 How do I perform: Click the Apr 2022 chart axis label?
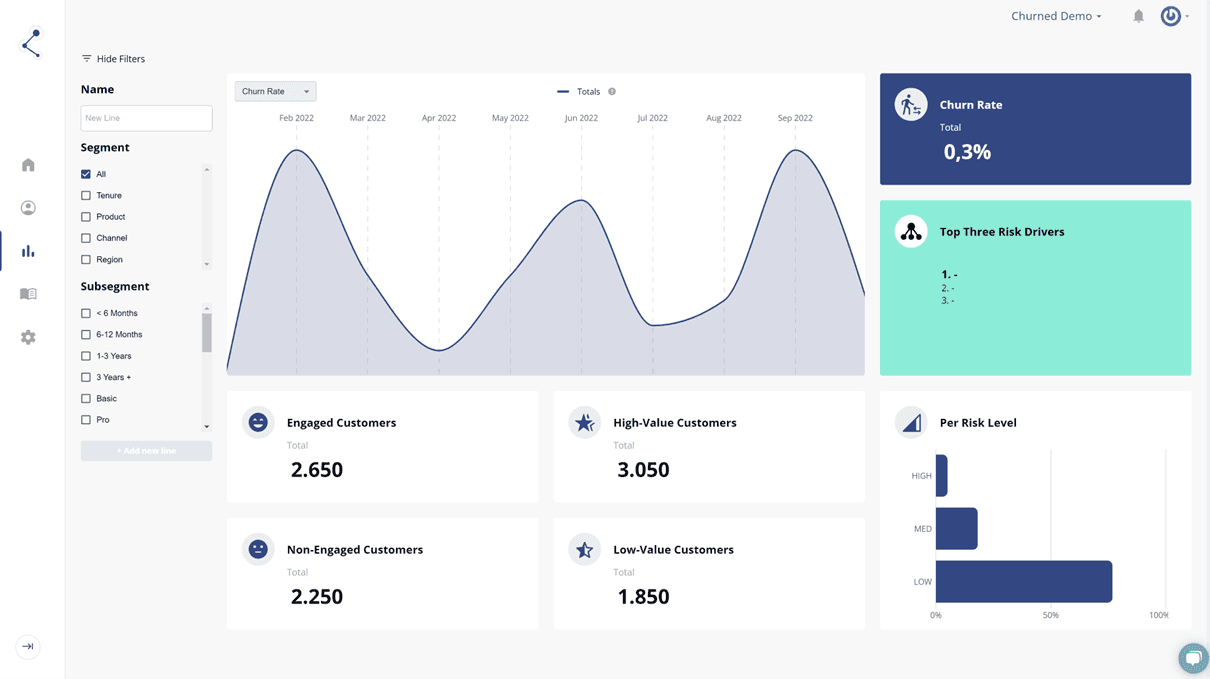click(439, 118)
